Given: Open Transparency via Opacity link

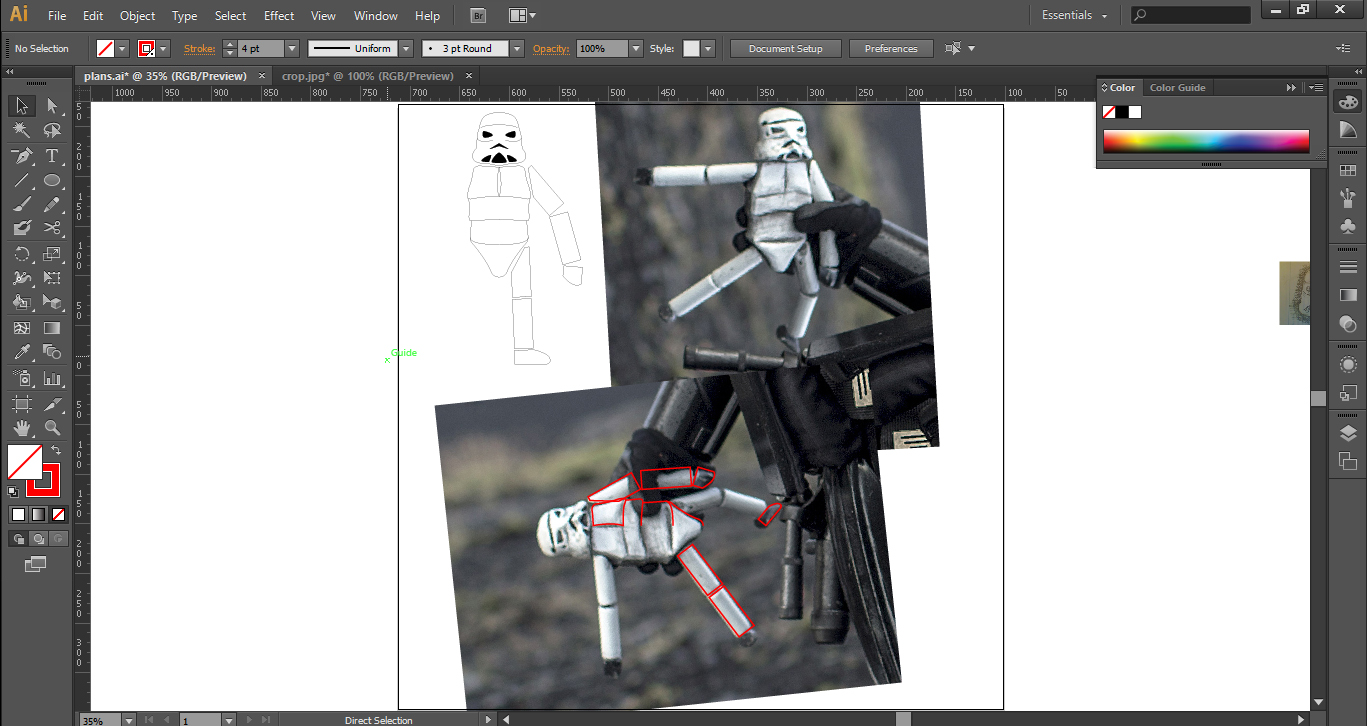Looking at the screenshot, I should 550,48.
